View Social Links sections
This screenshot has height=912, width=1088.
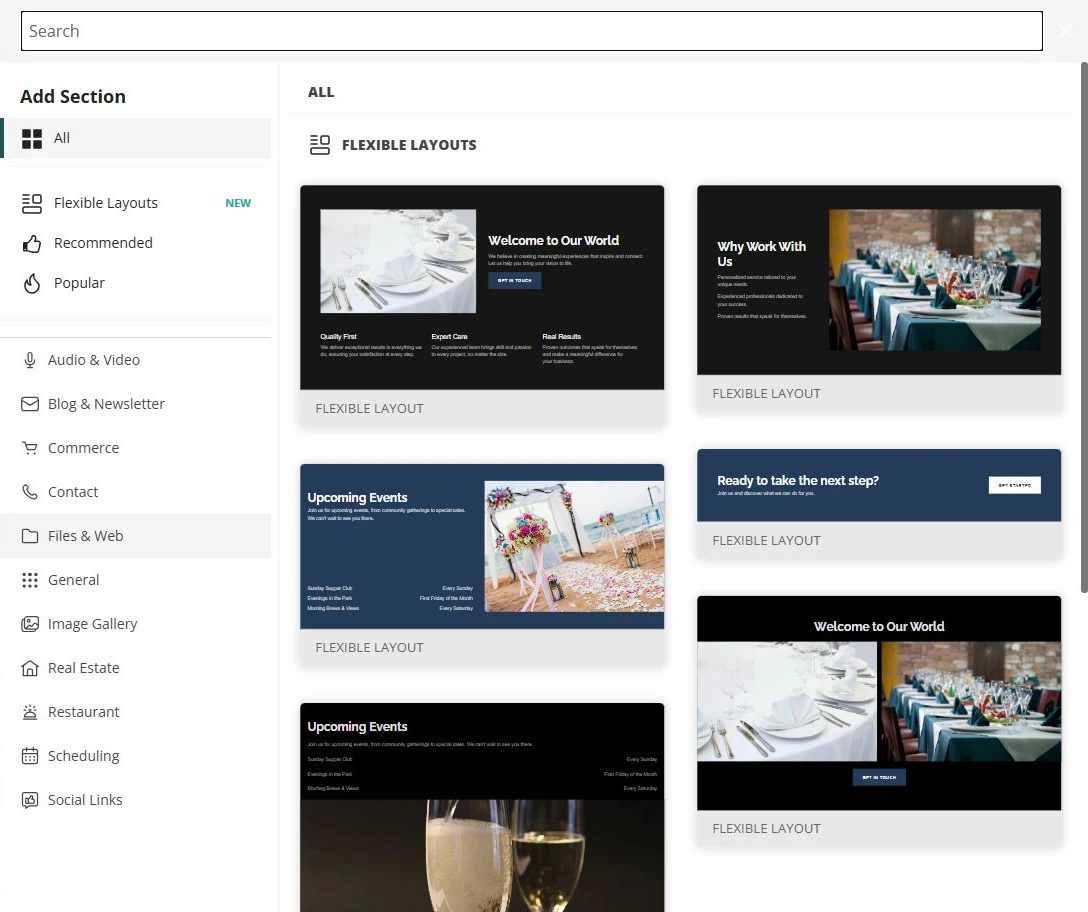(x=136, y=800)
